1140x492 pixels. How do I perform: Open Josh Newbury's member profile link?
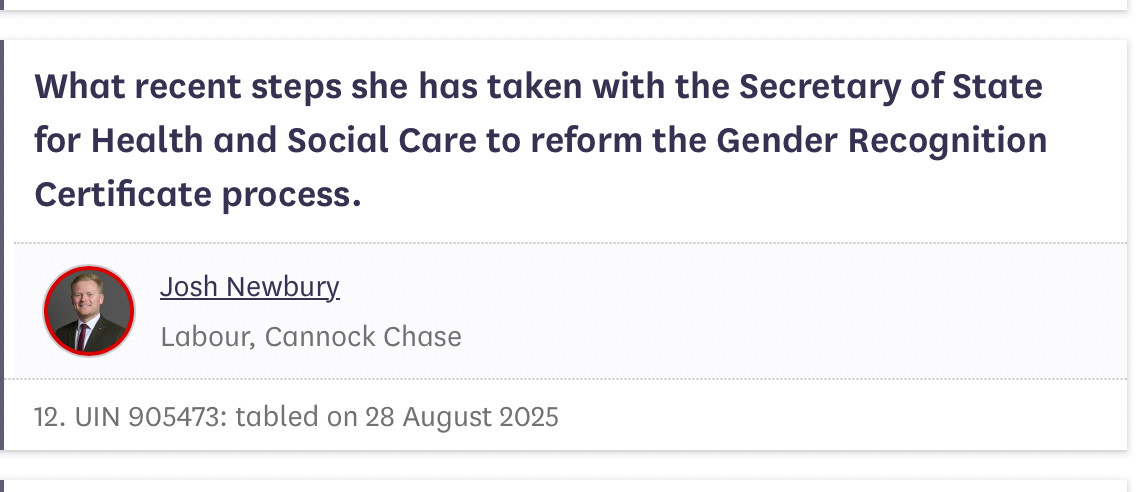[x=249, y=287]
